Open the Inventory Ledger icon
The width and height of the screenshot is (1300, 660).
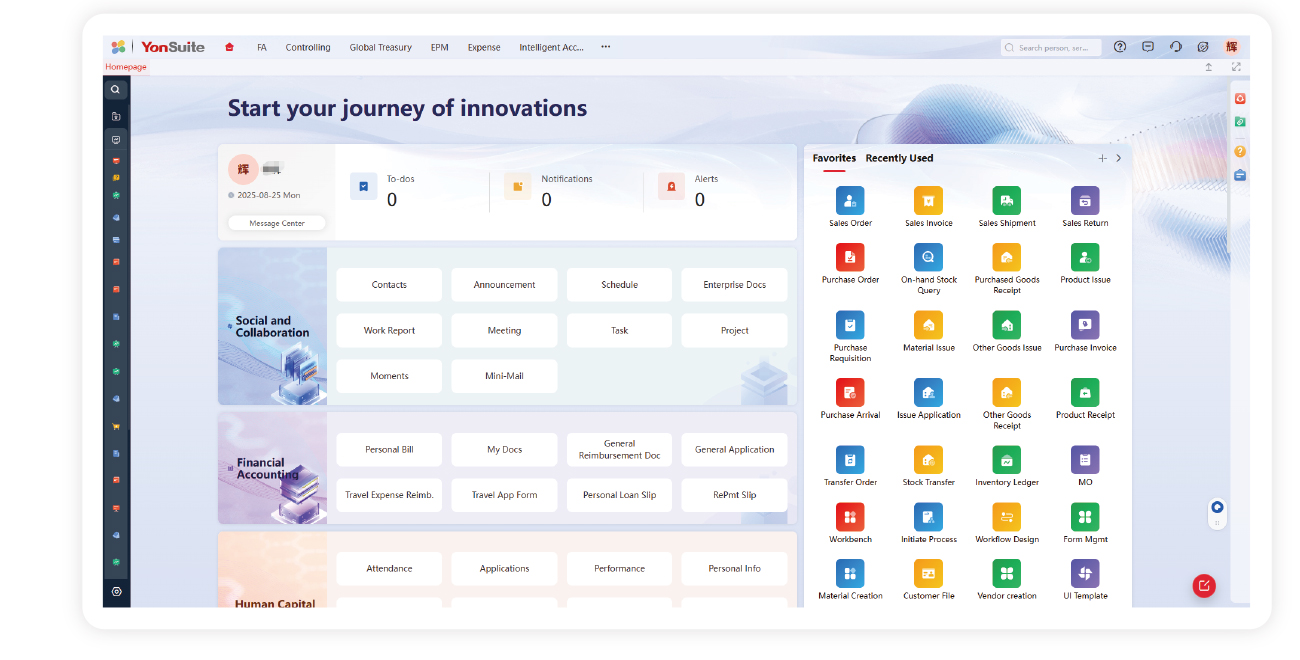coord(1006,461)
